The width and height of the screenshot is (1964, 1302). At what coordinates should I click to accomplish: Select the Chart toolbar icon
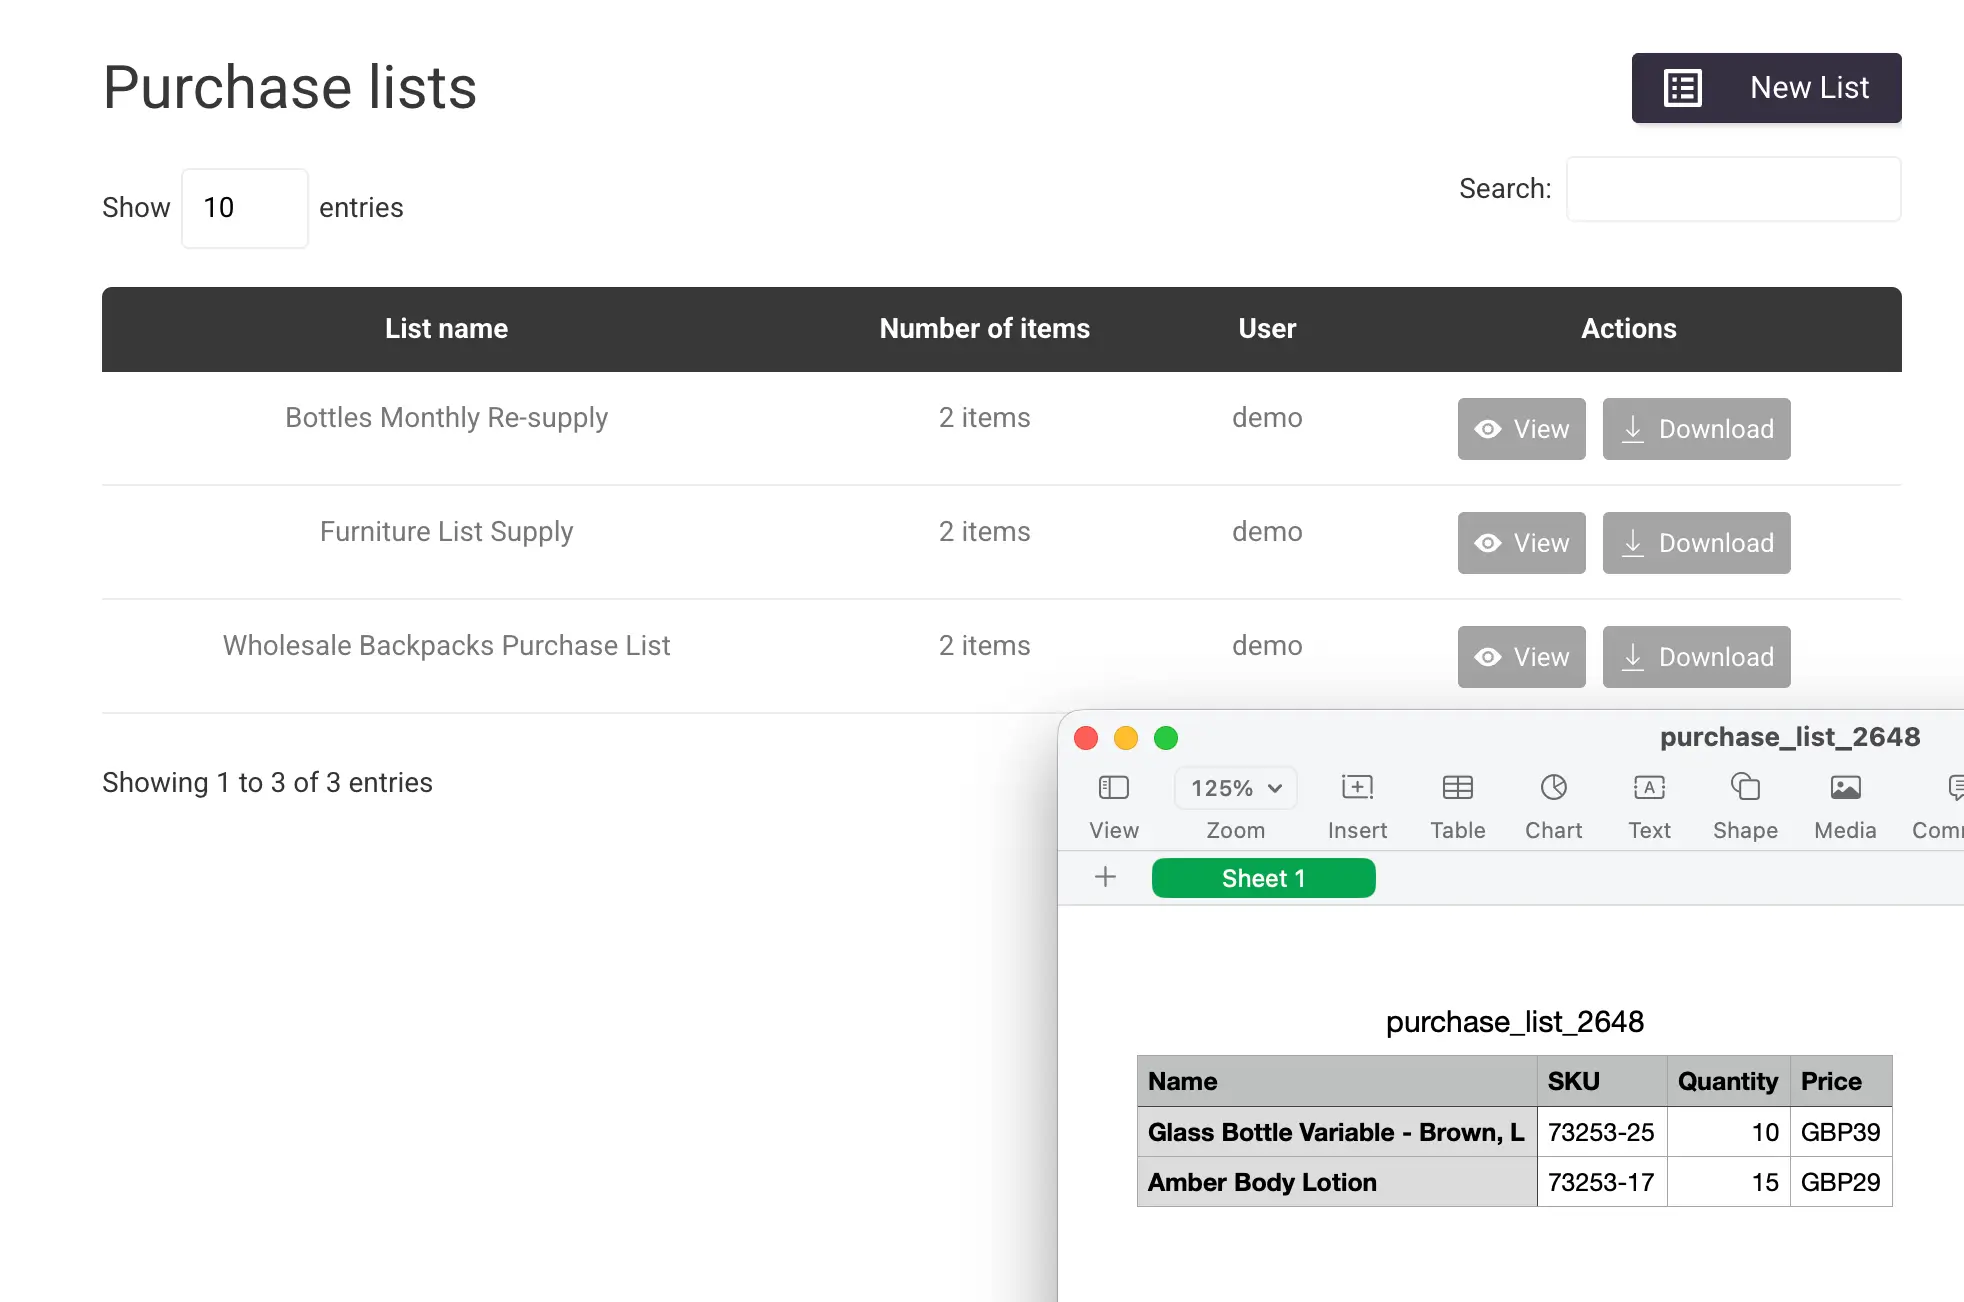coord(1553,788)
